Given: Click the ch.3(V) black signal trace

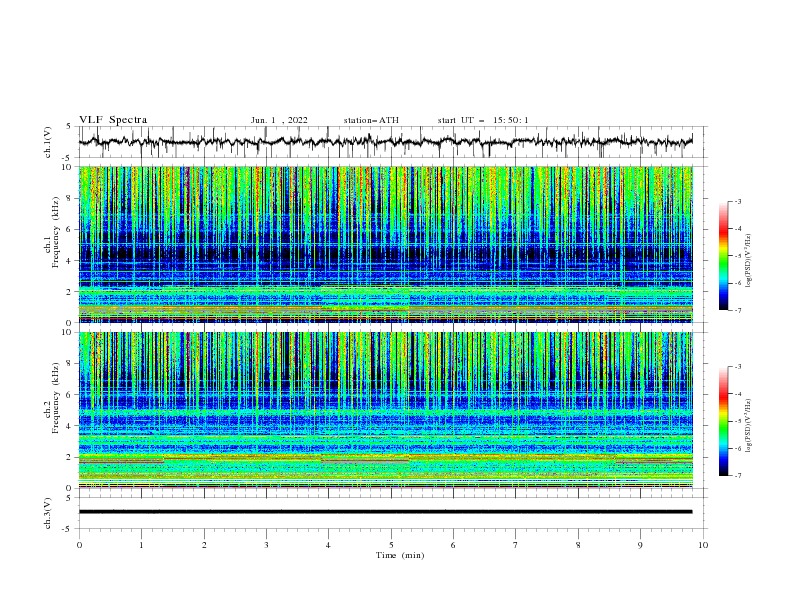Looking at the screenshot, I should pos(385,512).
